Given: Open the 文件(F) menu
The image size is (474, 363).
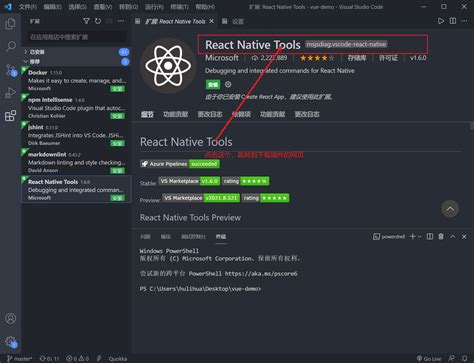Looking at the screenshot, I should click(28, 7).
